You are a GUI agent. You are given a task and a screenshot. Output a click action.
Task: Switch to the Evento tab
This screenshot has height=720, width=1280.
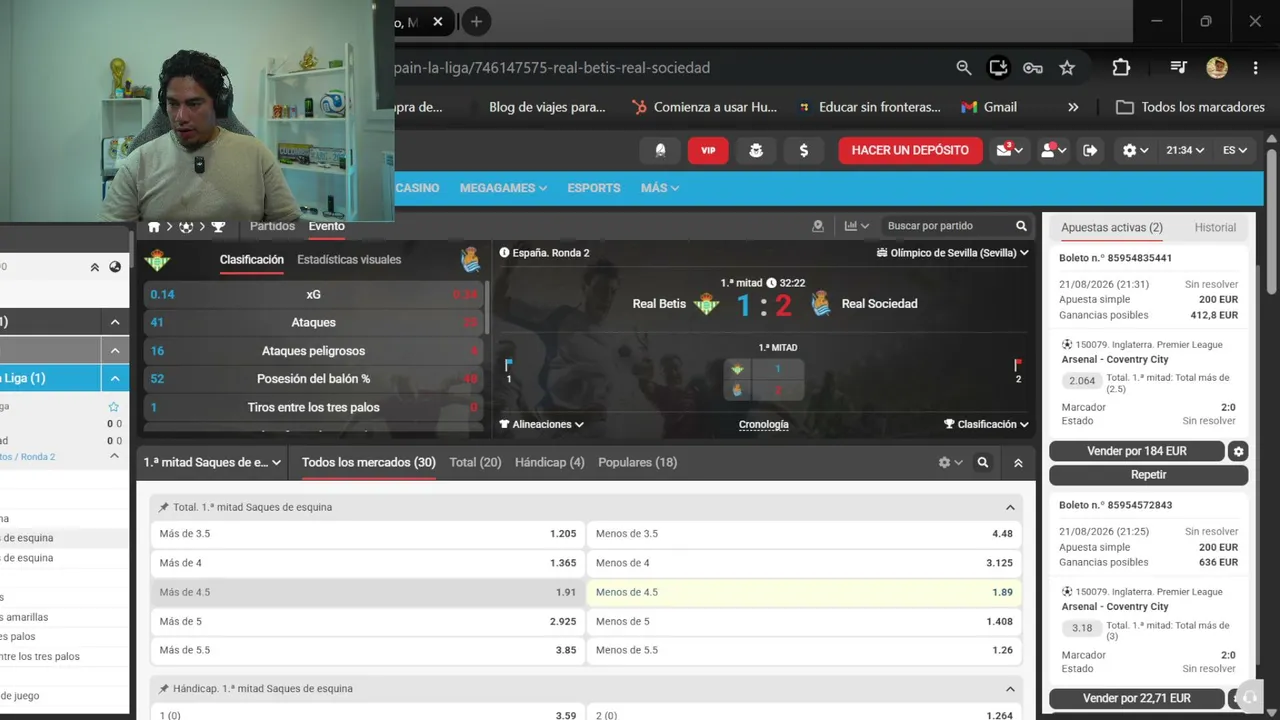[327, 226]
